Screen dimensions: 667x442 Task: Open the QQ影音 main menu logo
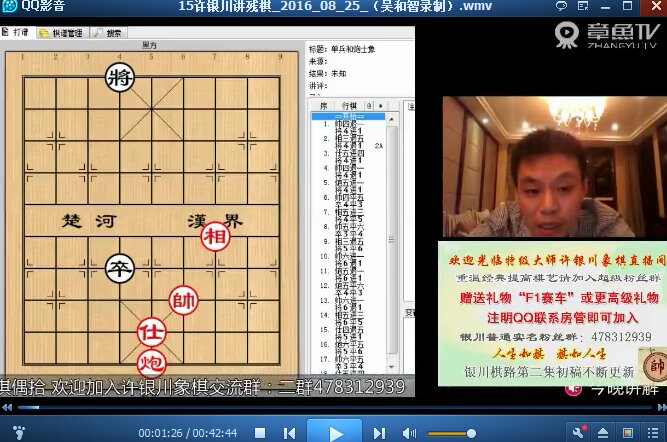click(x=9, y=6)
